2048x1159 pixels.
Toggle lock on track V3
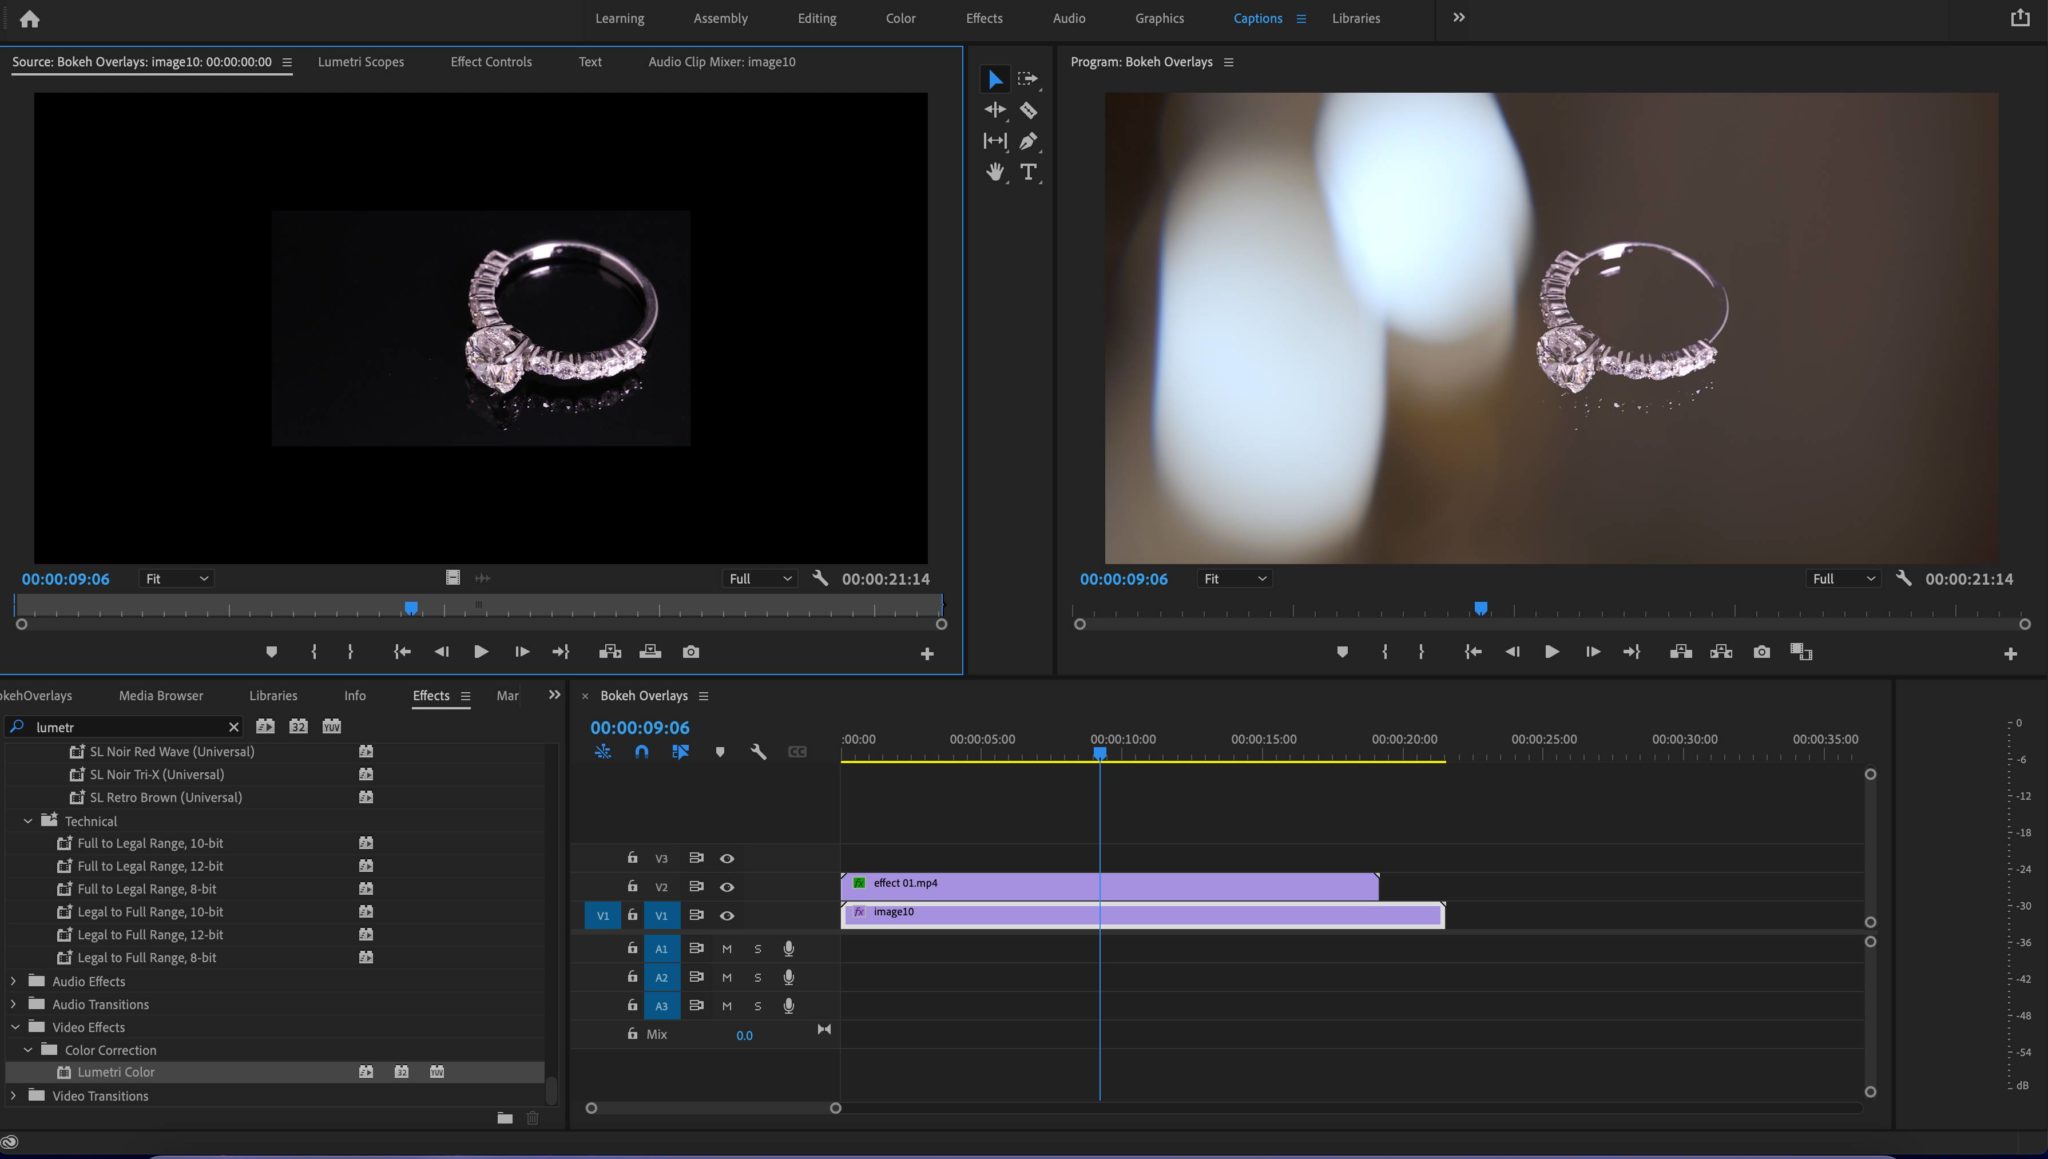pyautogui.click(x=632, y=858)
